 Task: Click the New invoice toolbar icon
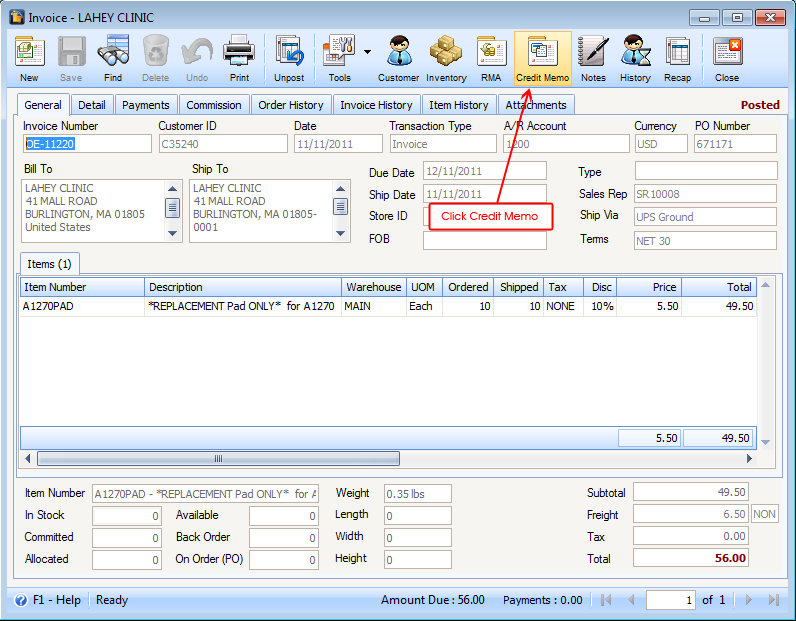(29, 52)
